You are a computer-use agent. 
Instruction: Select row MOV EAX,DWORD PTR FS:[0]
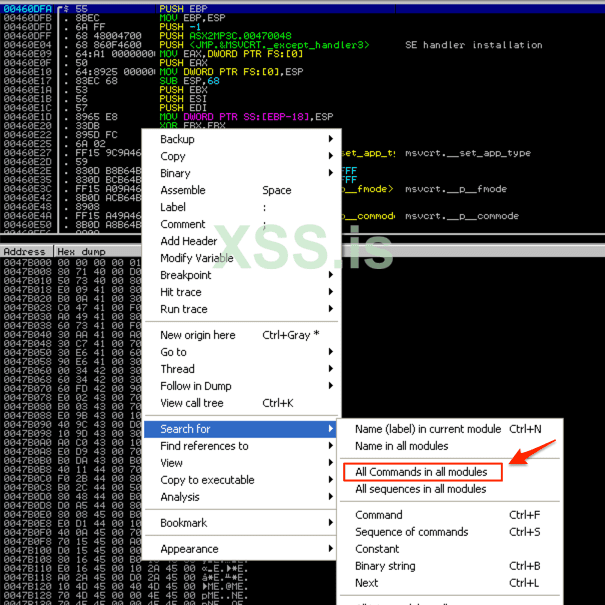click(302, 54)
